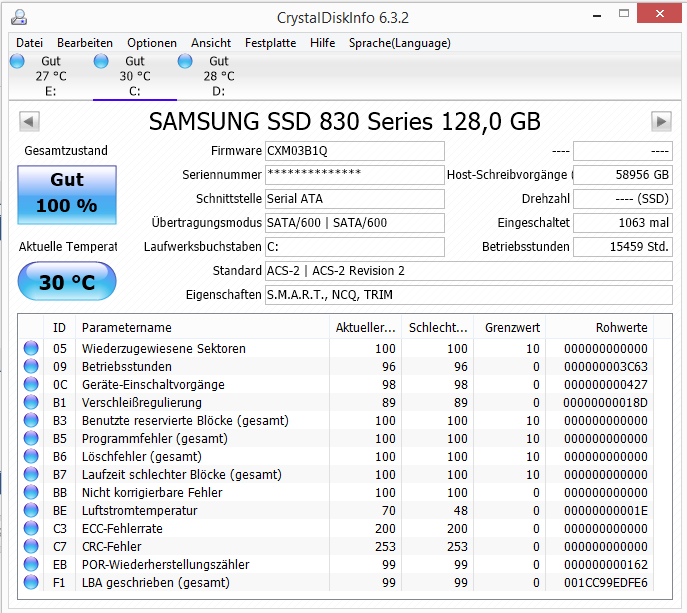Go to next disk with right arrow

661,121
